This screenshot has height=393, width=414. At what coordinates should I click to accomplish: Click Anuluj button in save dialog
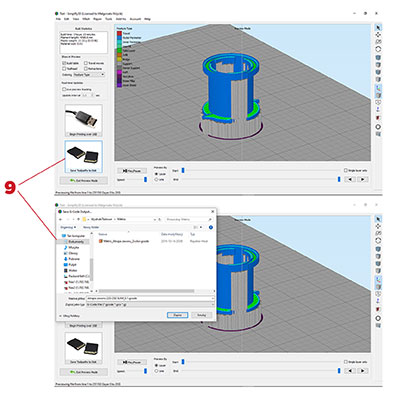201,315
